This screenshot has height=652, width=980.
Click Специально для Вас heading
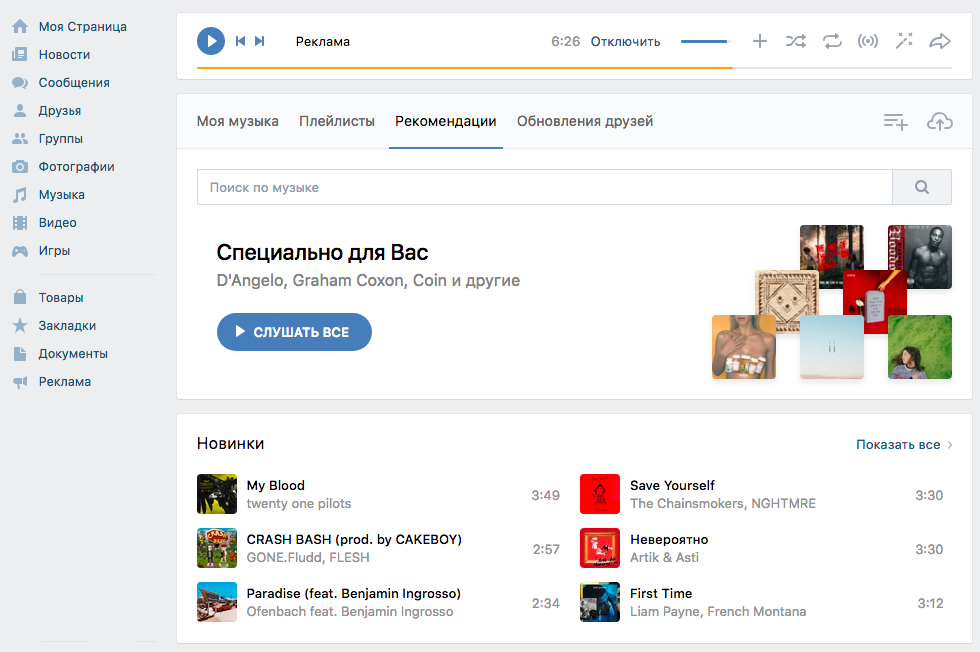pos(322,253)
